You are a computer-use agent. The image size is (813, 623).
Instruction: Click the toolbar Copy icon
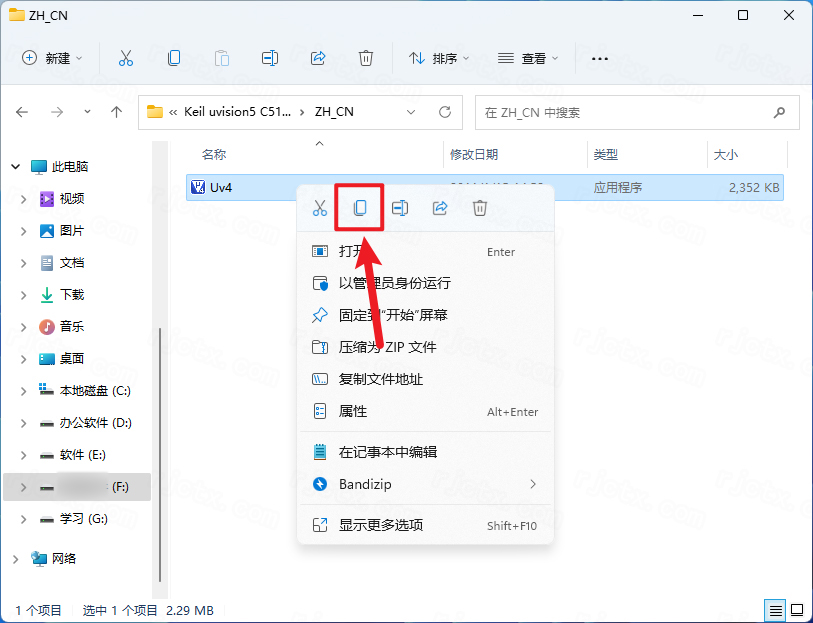174,58
